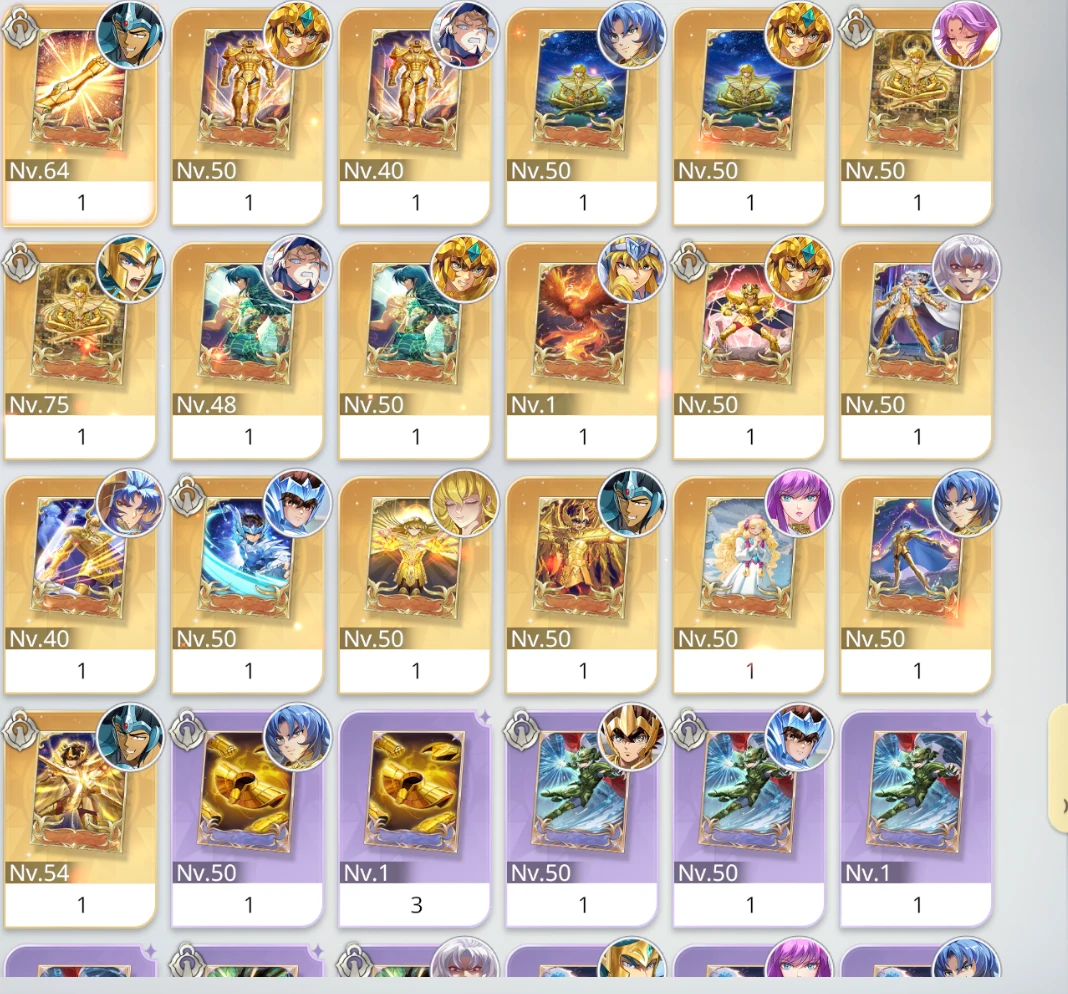Click the white-haired grinning character avatar
Viewport: 1068px width, 994px height.
(x=966, y=269)
